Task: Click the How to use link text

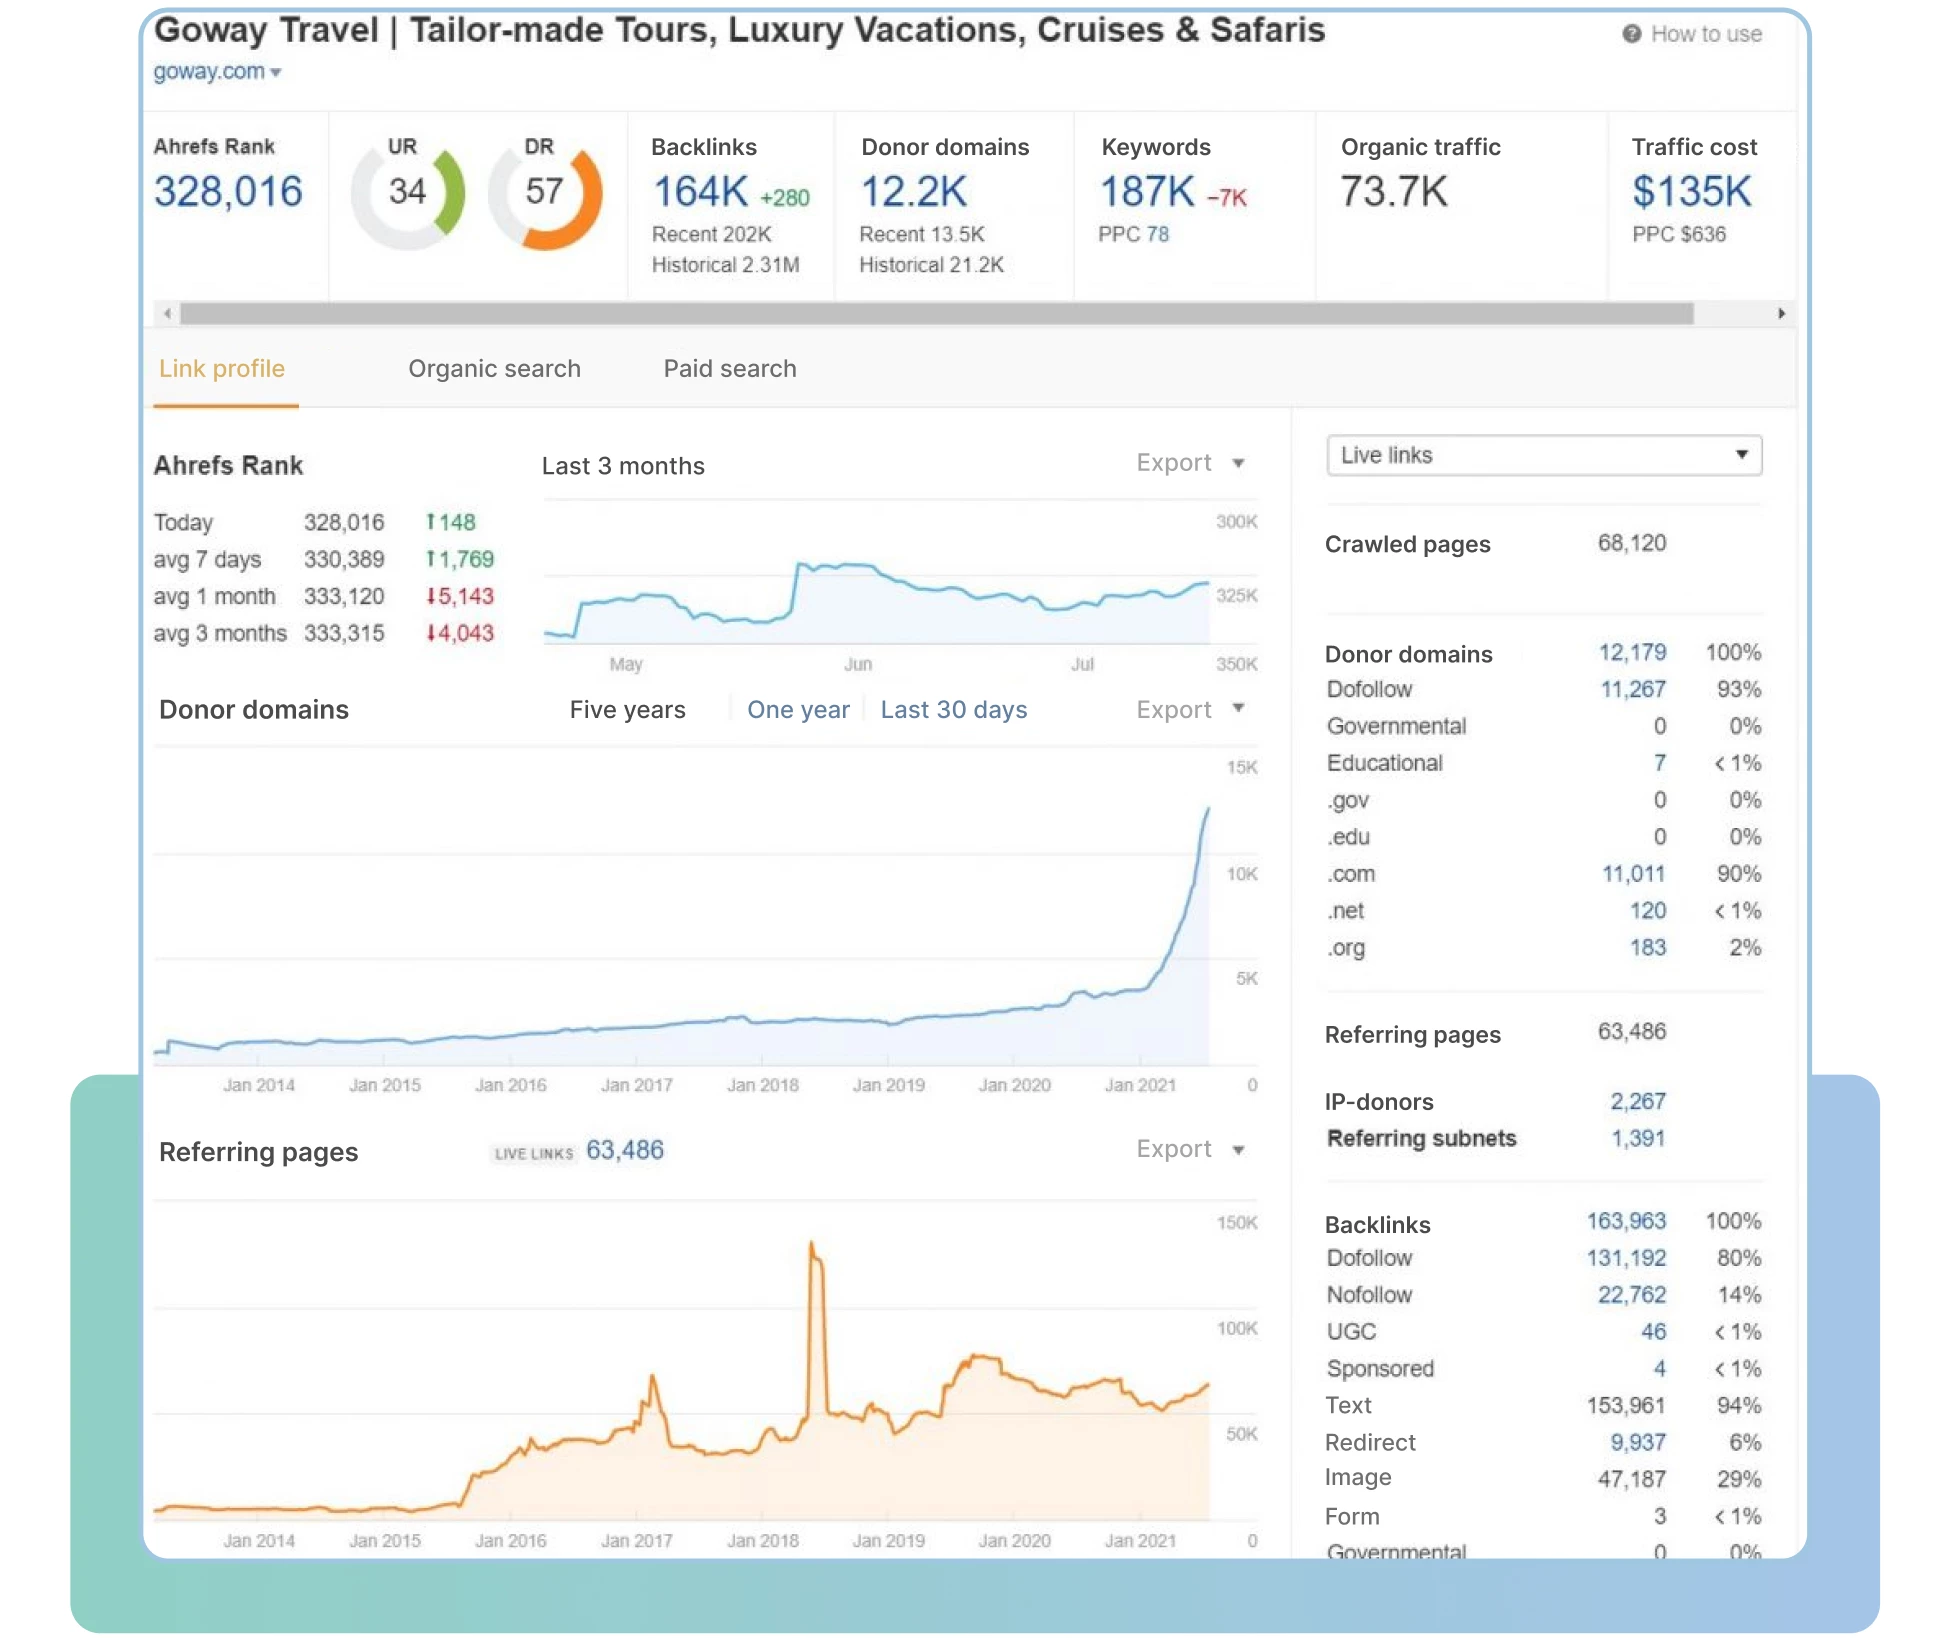Action: pos(1706,34)
